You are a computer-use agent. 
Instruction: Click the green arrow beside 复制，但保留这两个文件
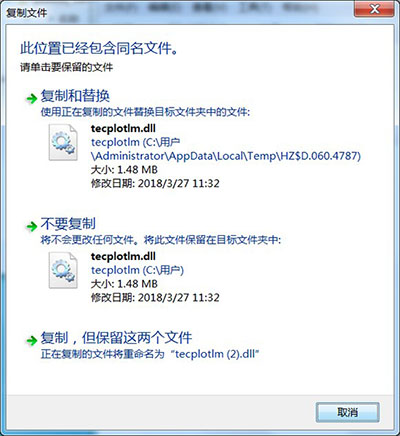pyautogui.click(x=31, y=341)
